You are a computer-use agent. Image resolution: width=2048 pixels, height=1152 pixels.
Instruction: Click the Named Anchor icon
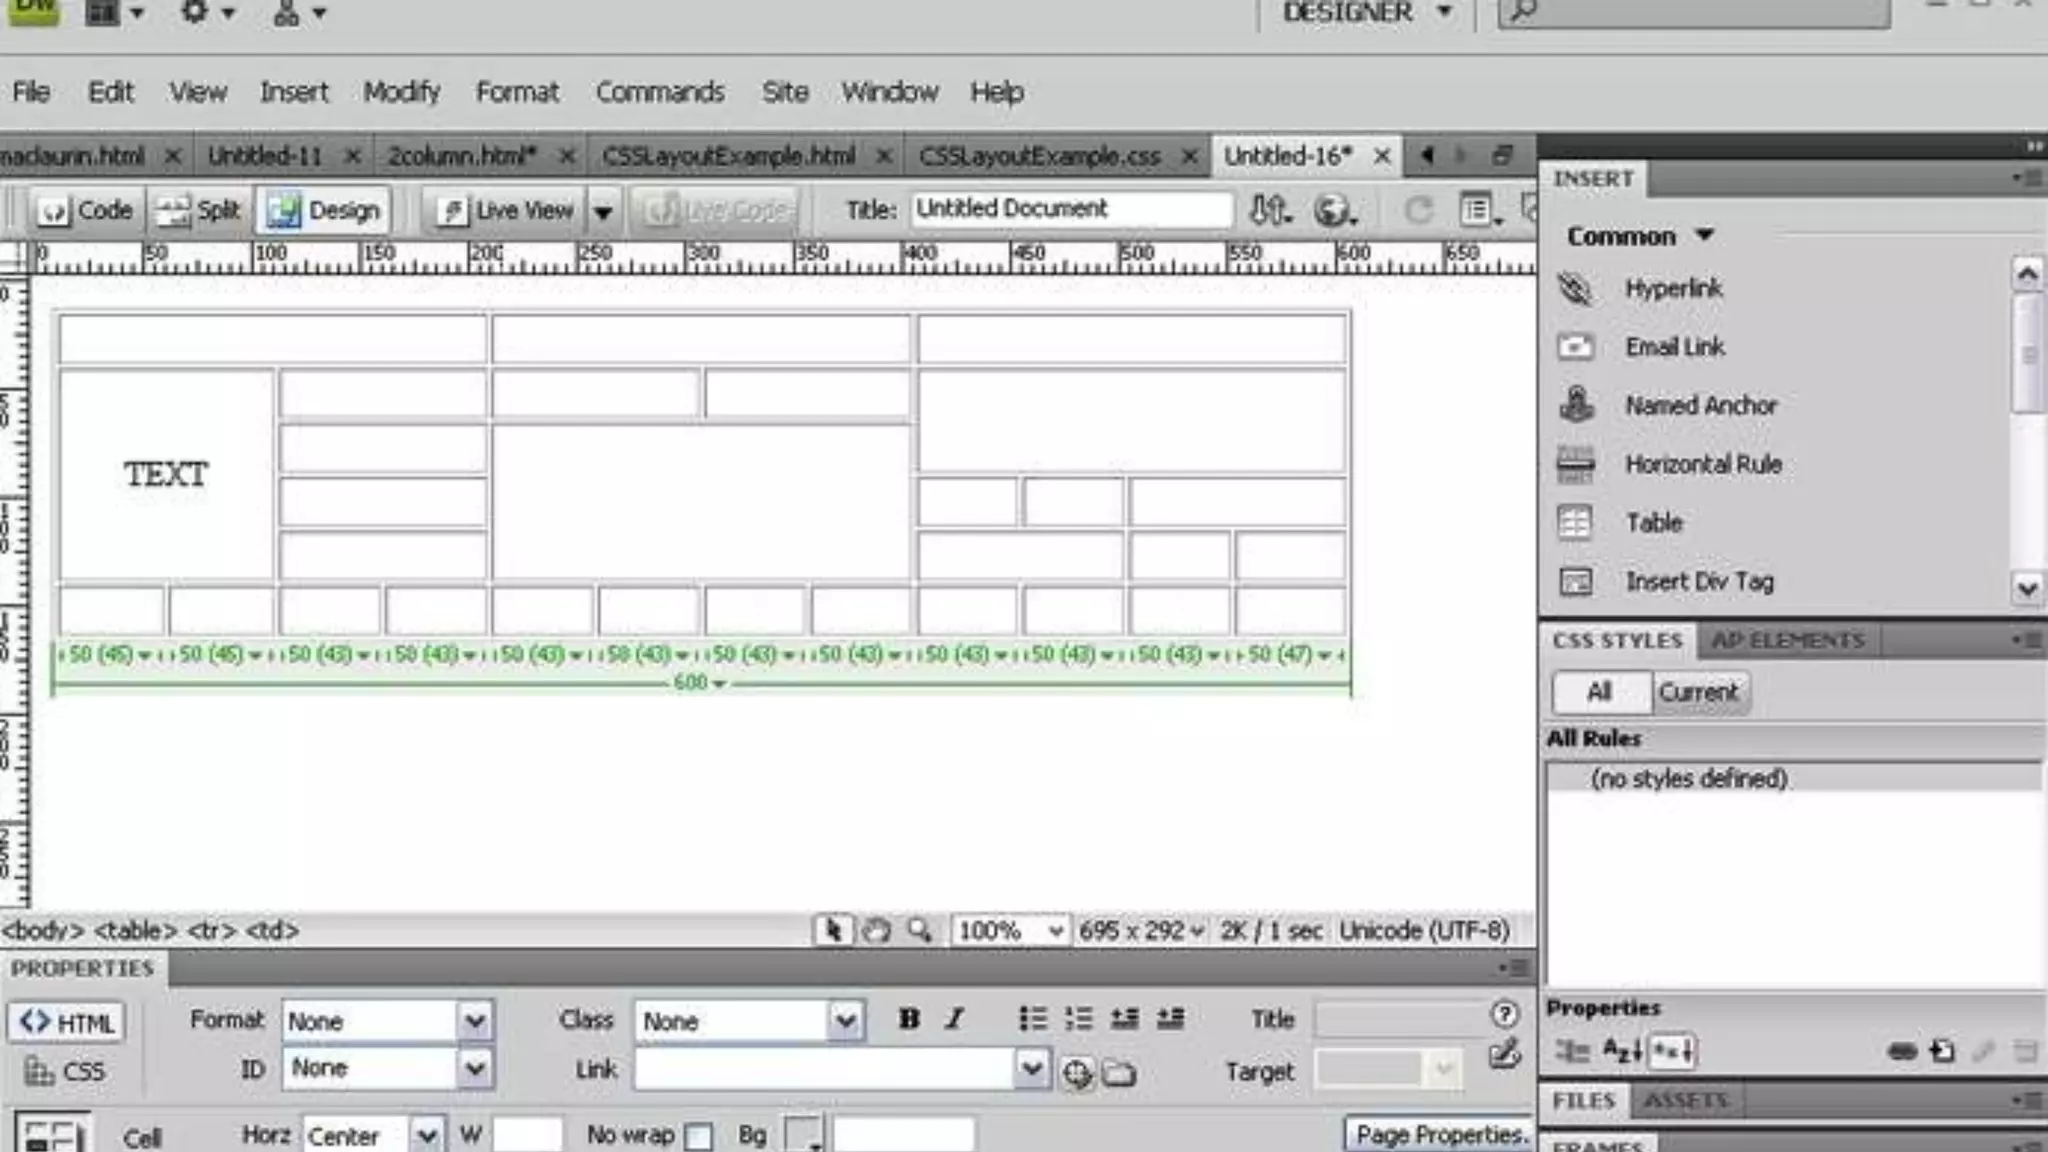1576,405
